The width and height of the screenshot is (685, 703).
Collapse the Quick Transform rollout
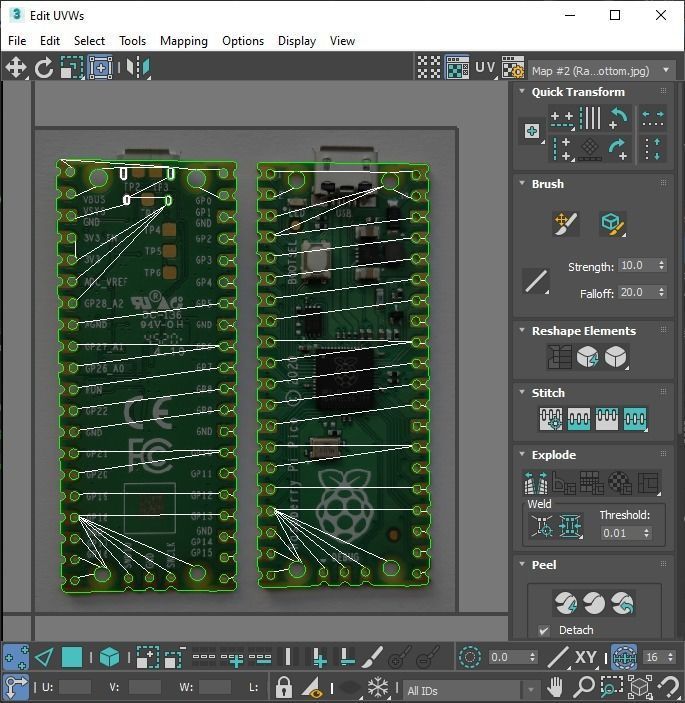click(522, 91)
